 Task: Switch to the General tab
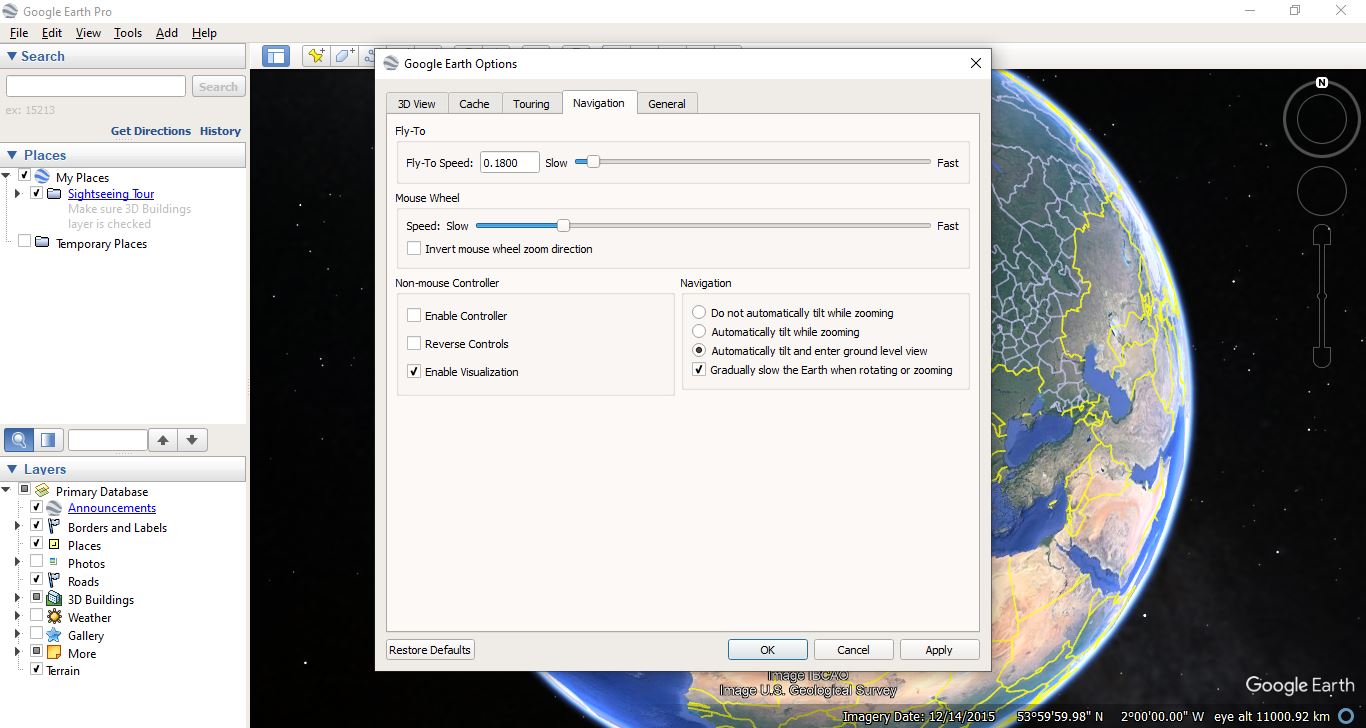[x=667, y=103]
